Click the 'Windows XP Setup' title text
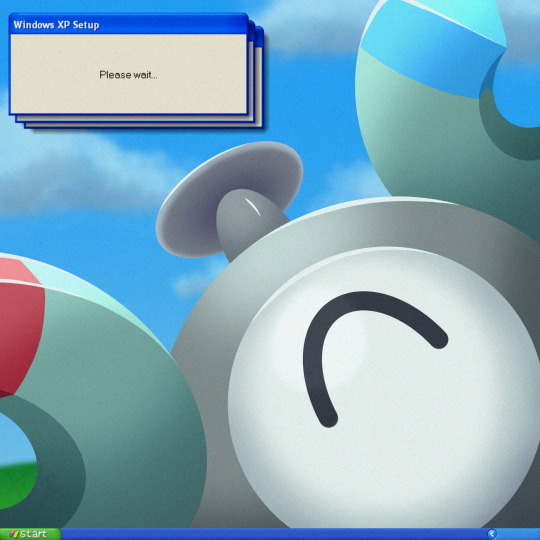This screenshot has width=540, height=540. point(56,25)
